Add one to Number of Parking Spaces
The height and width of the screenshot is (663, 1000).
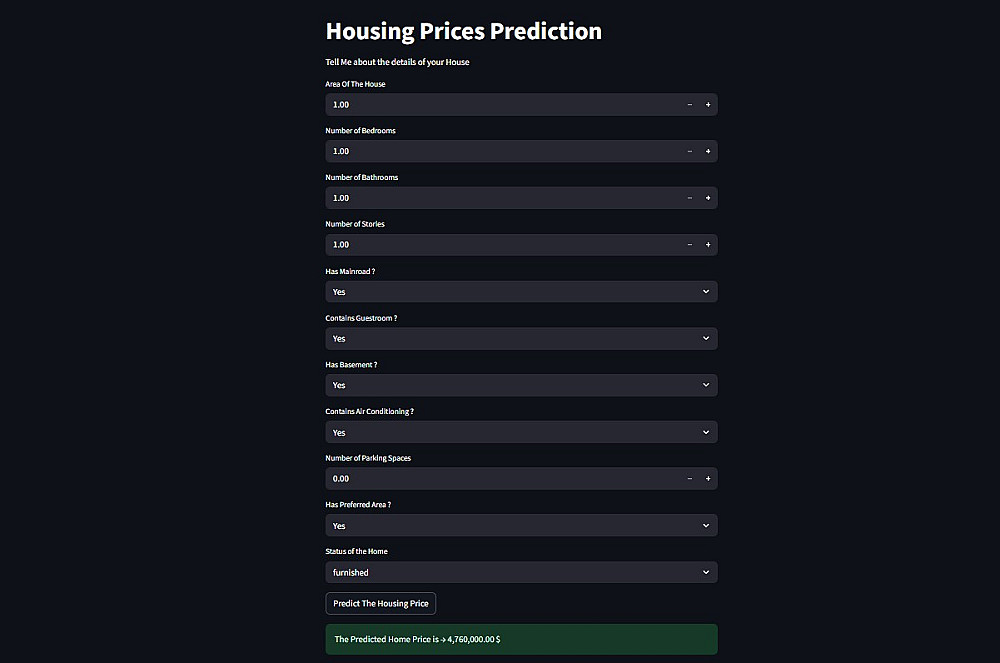708,479
